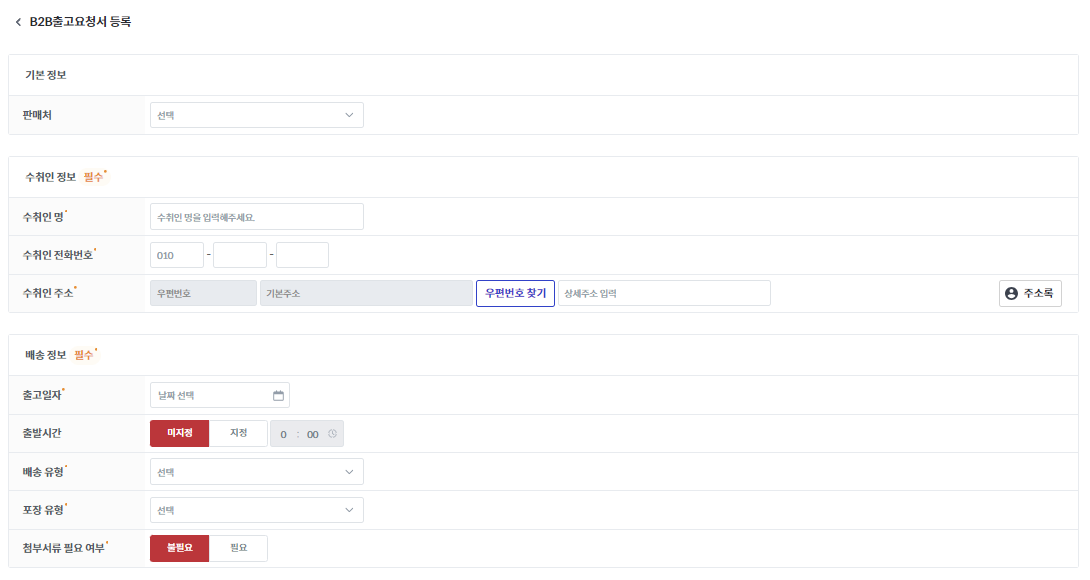Image resolution: width=1090 pixels, height=580 pixels.
Task: Click the clock icon in 출발시간 time field
Action: click(x=332, y=434)
